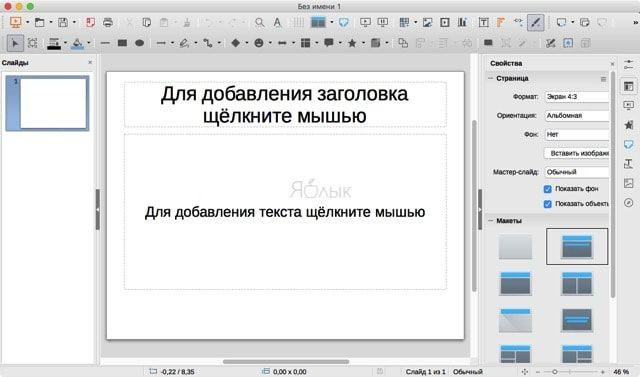This screenshot has height=377, width=640.
Task: Click the Spelling check A icon
Action: click(x=277, y=22)
